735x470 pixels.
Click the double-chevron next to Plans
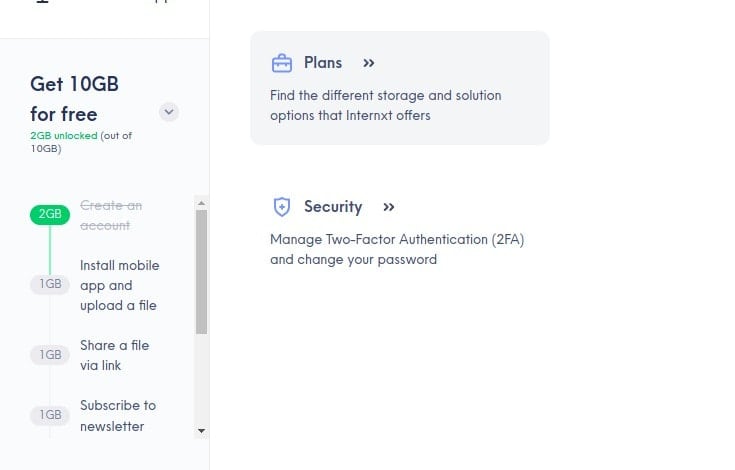[369, 63]
